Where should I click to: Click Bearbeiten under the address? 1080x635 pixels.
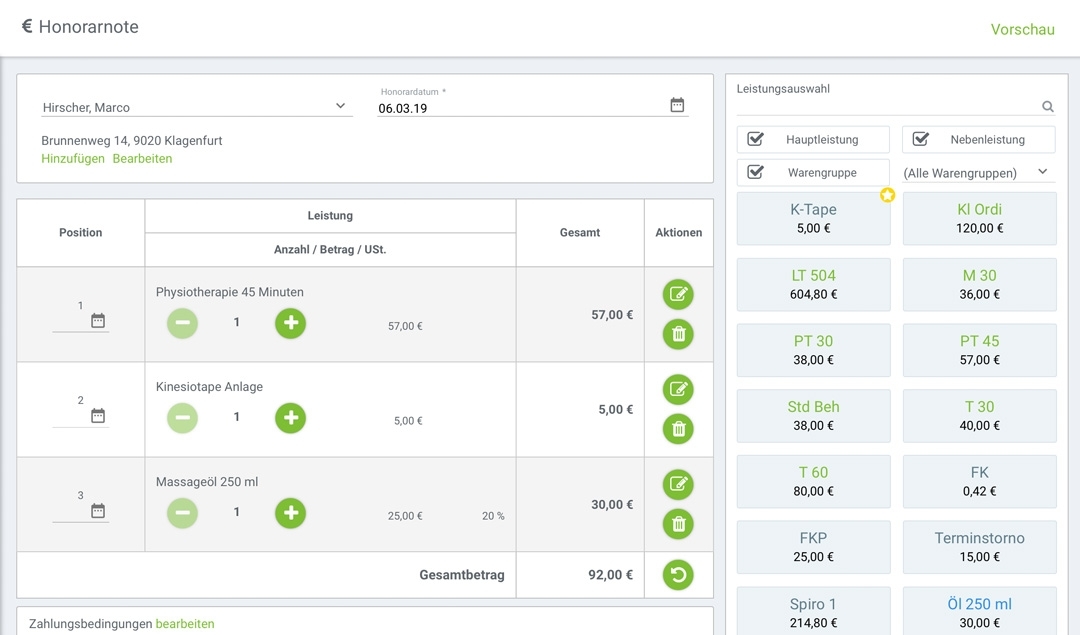coord(142,159)
